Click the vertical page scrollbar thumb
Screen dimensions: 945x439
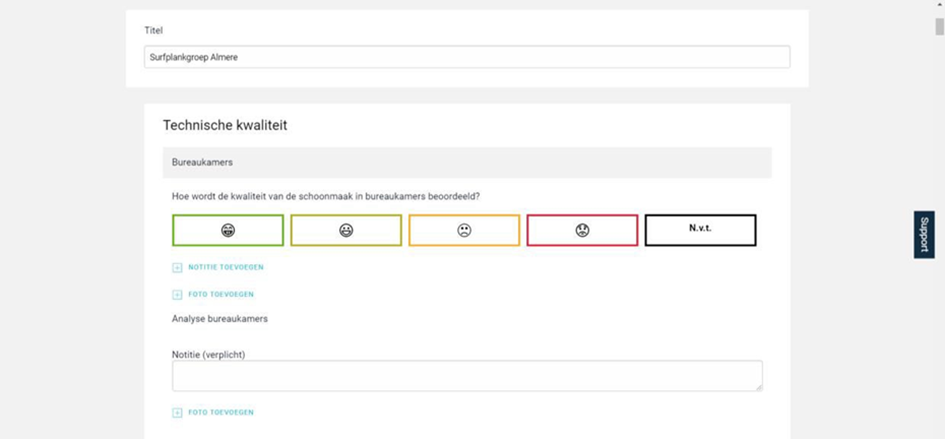tap(939, 27)
